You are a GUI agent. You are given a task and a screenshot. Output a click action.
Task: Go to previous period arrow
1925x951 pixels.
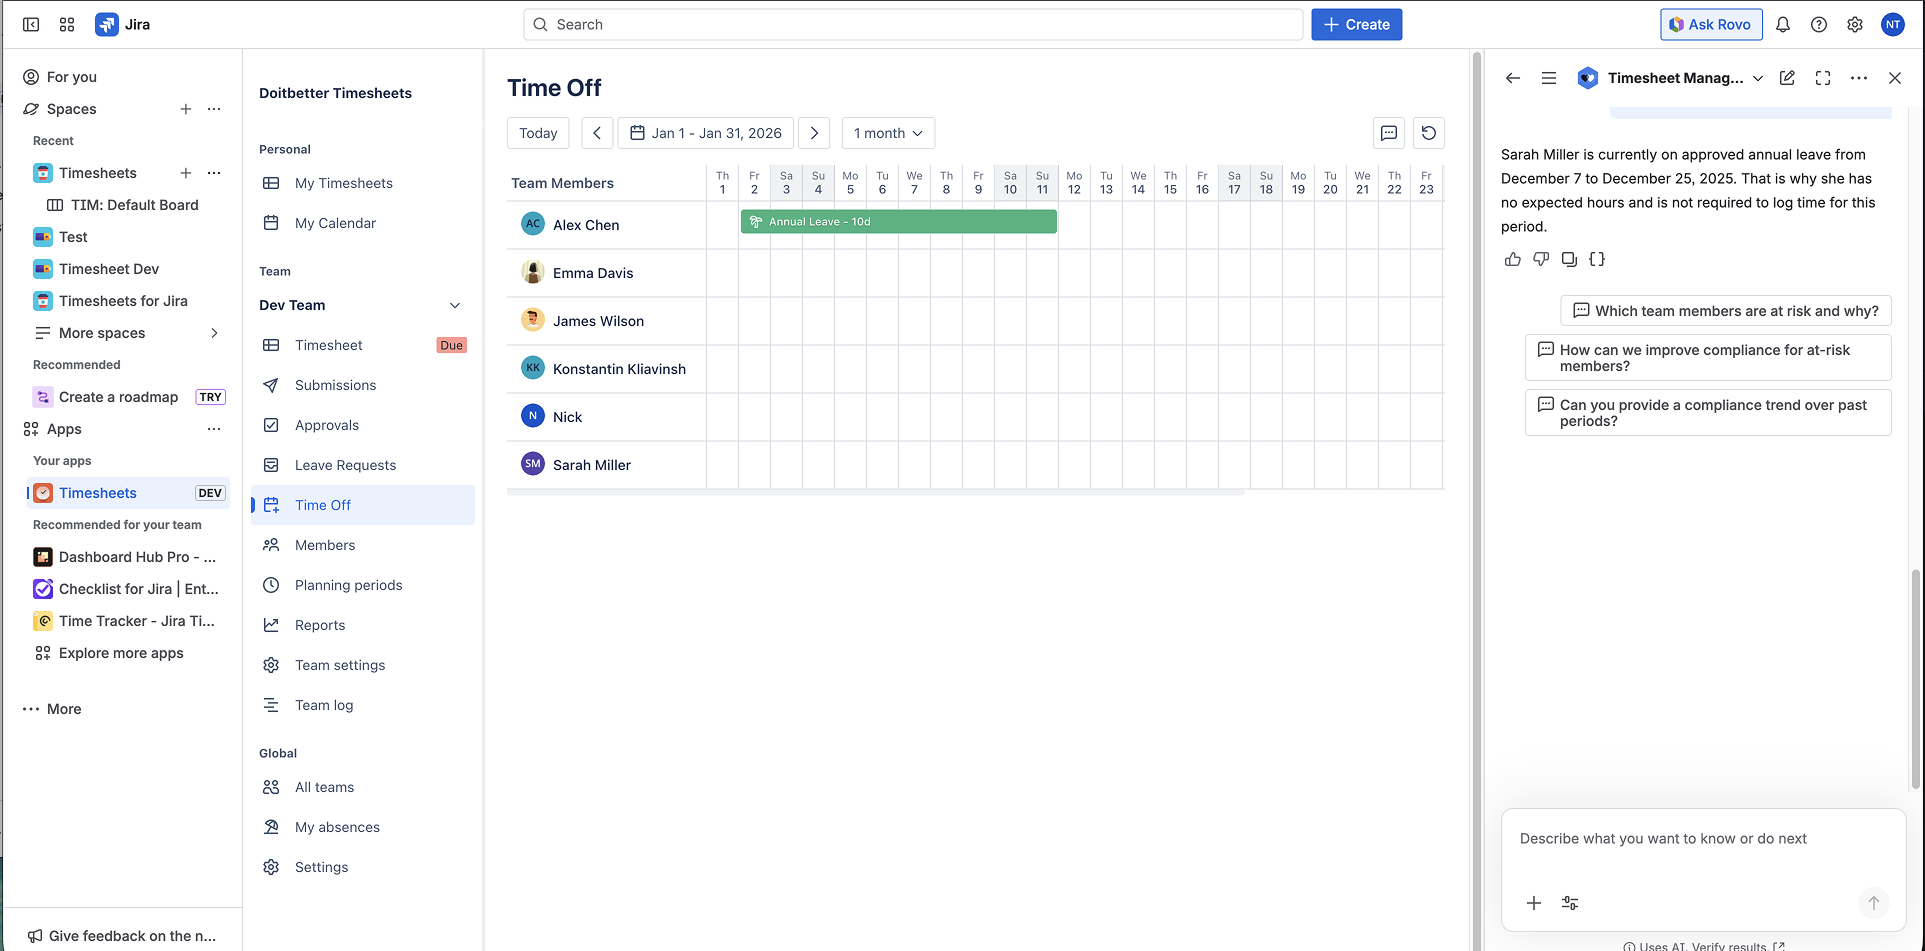597,133
